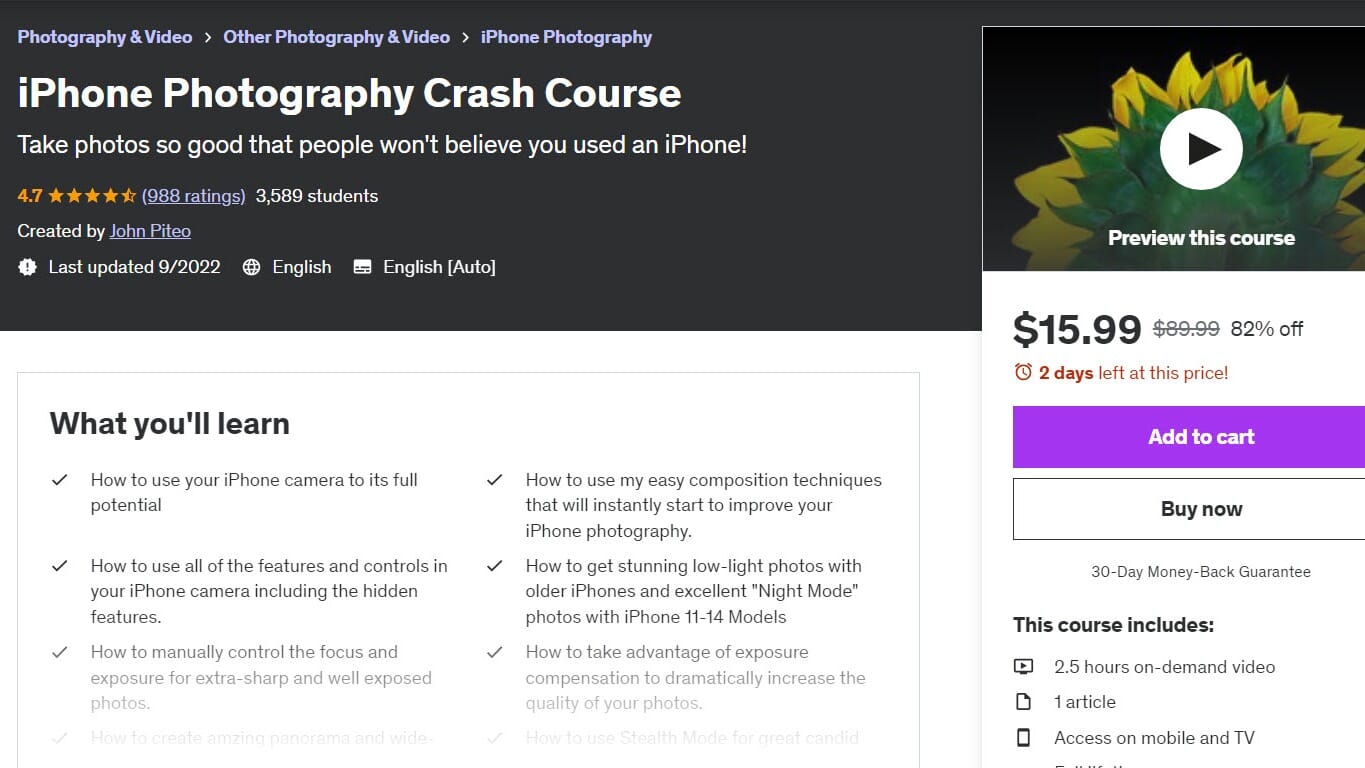Click the checkmark beside the composition techniques item
The image size is (1365, 768).
point(494,480)
